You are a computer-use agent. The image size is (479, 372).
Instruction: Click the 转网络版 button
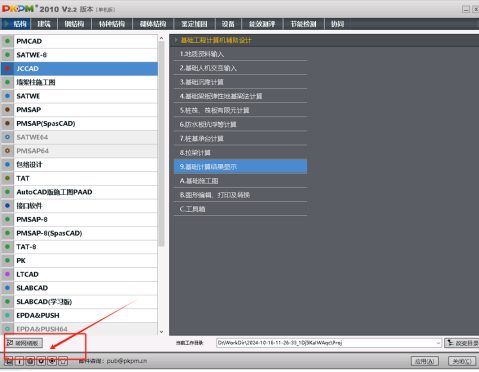click(24, 343)
